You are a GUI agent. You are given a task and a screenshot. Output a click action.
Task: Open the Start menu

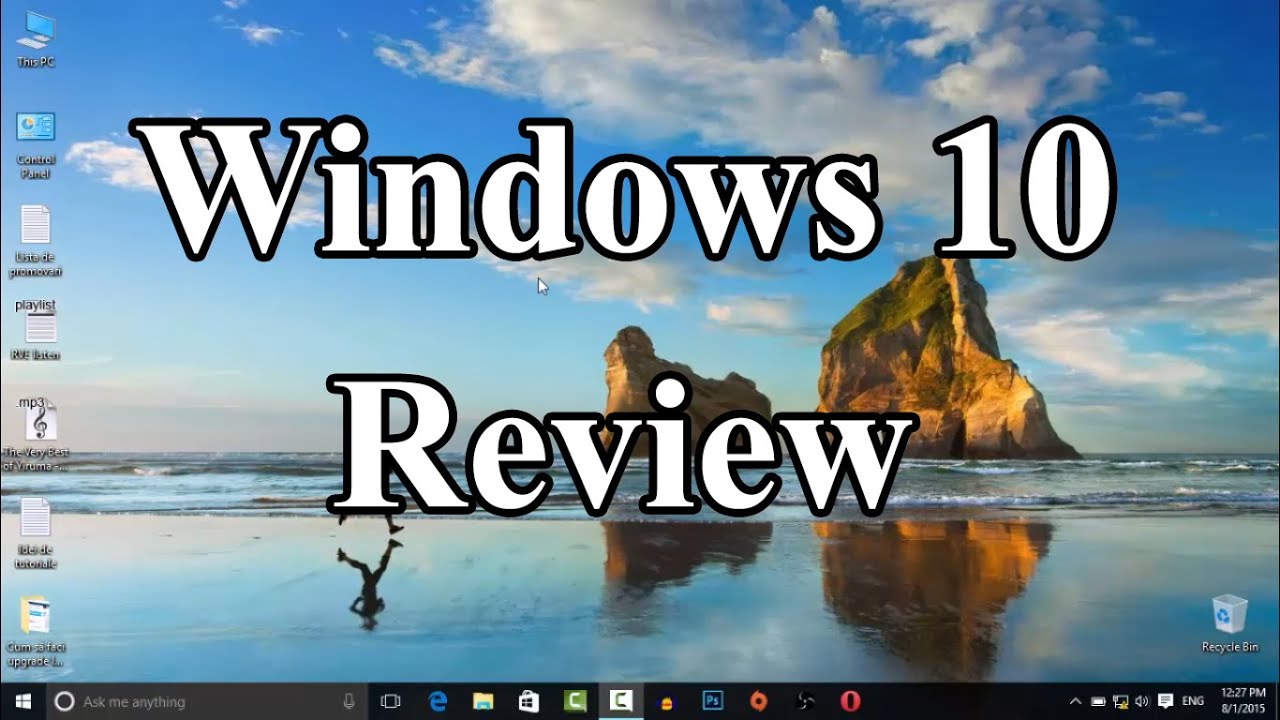tap(23, 702)
